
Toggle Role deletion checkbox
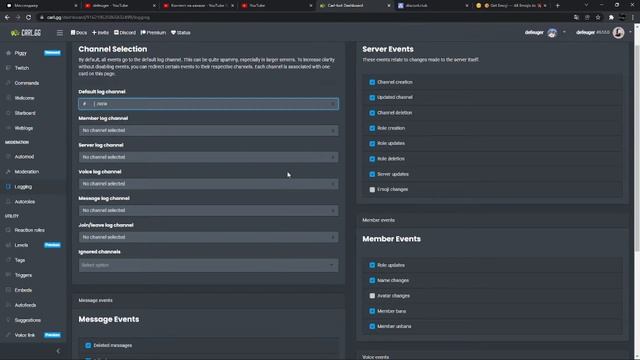[x=372, y=159]
